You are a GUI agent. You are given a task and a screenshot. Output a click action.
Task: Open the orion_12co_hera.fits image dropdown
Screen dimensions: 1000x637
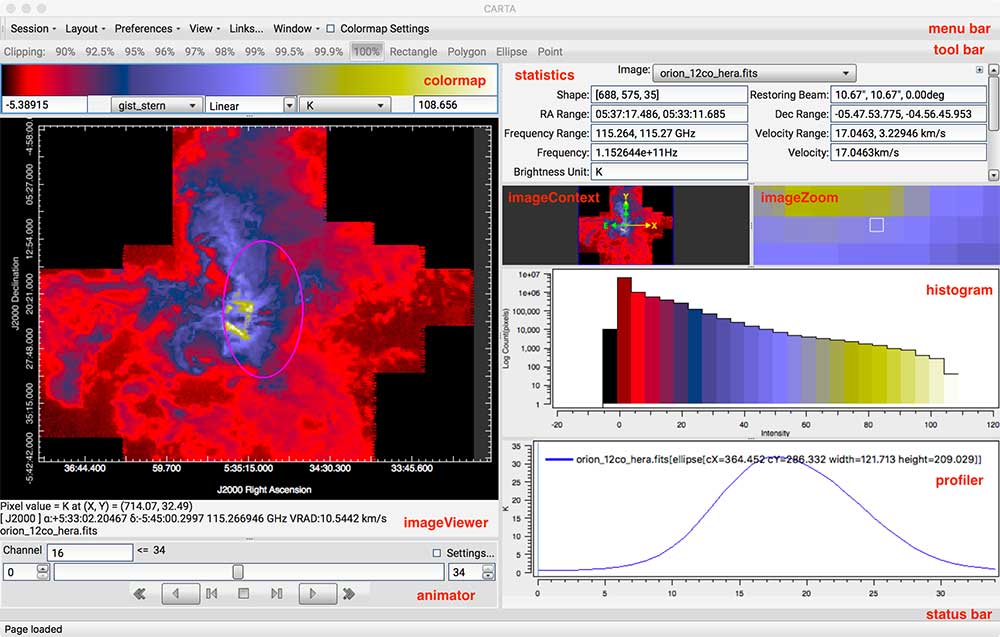tap(753, 73)
